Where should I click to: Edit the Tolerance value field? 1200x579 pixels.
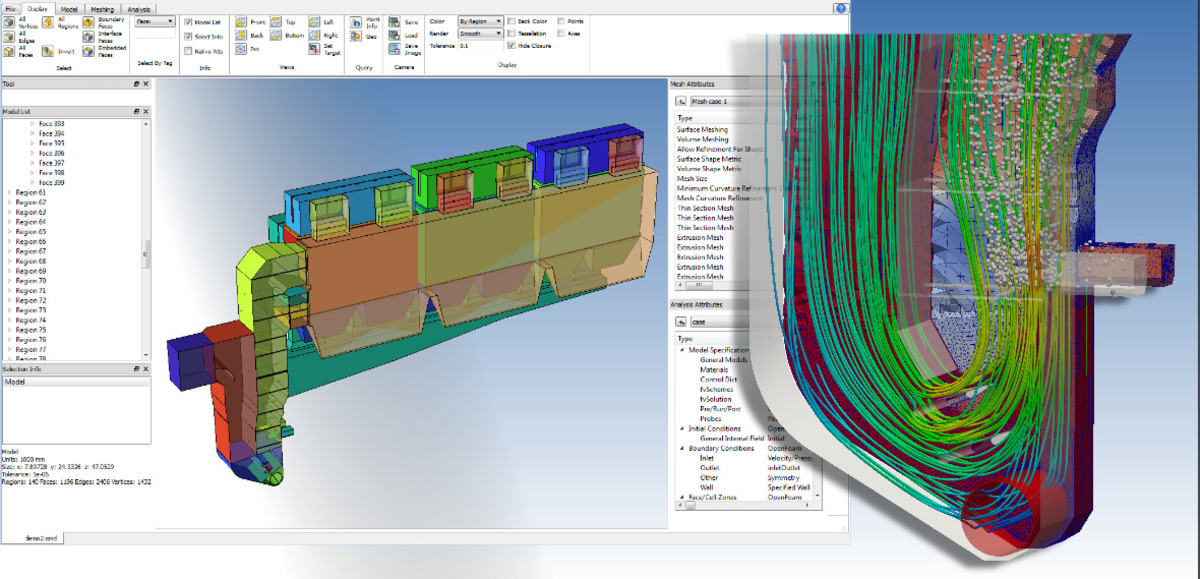point(480,45)
